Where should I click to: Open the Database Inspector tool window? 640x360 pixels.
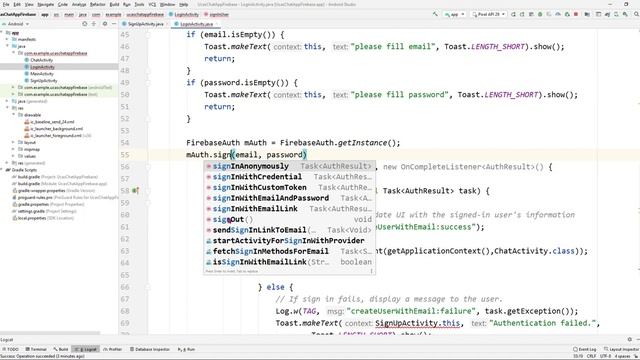(x=150, y=349)
